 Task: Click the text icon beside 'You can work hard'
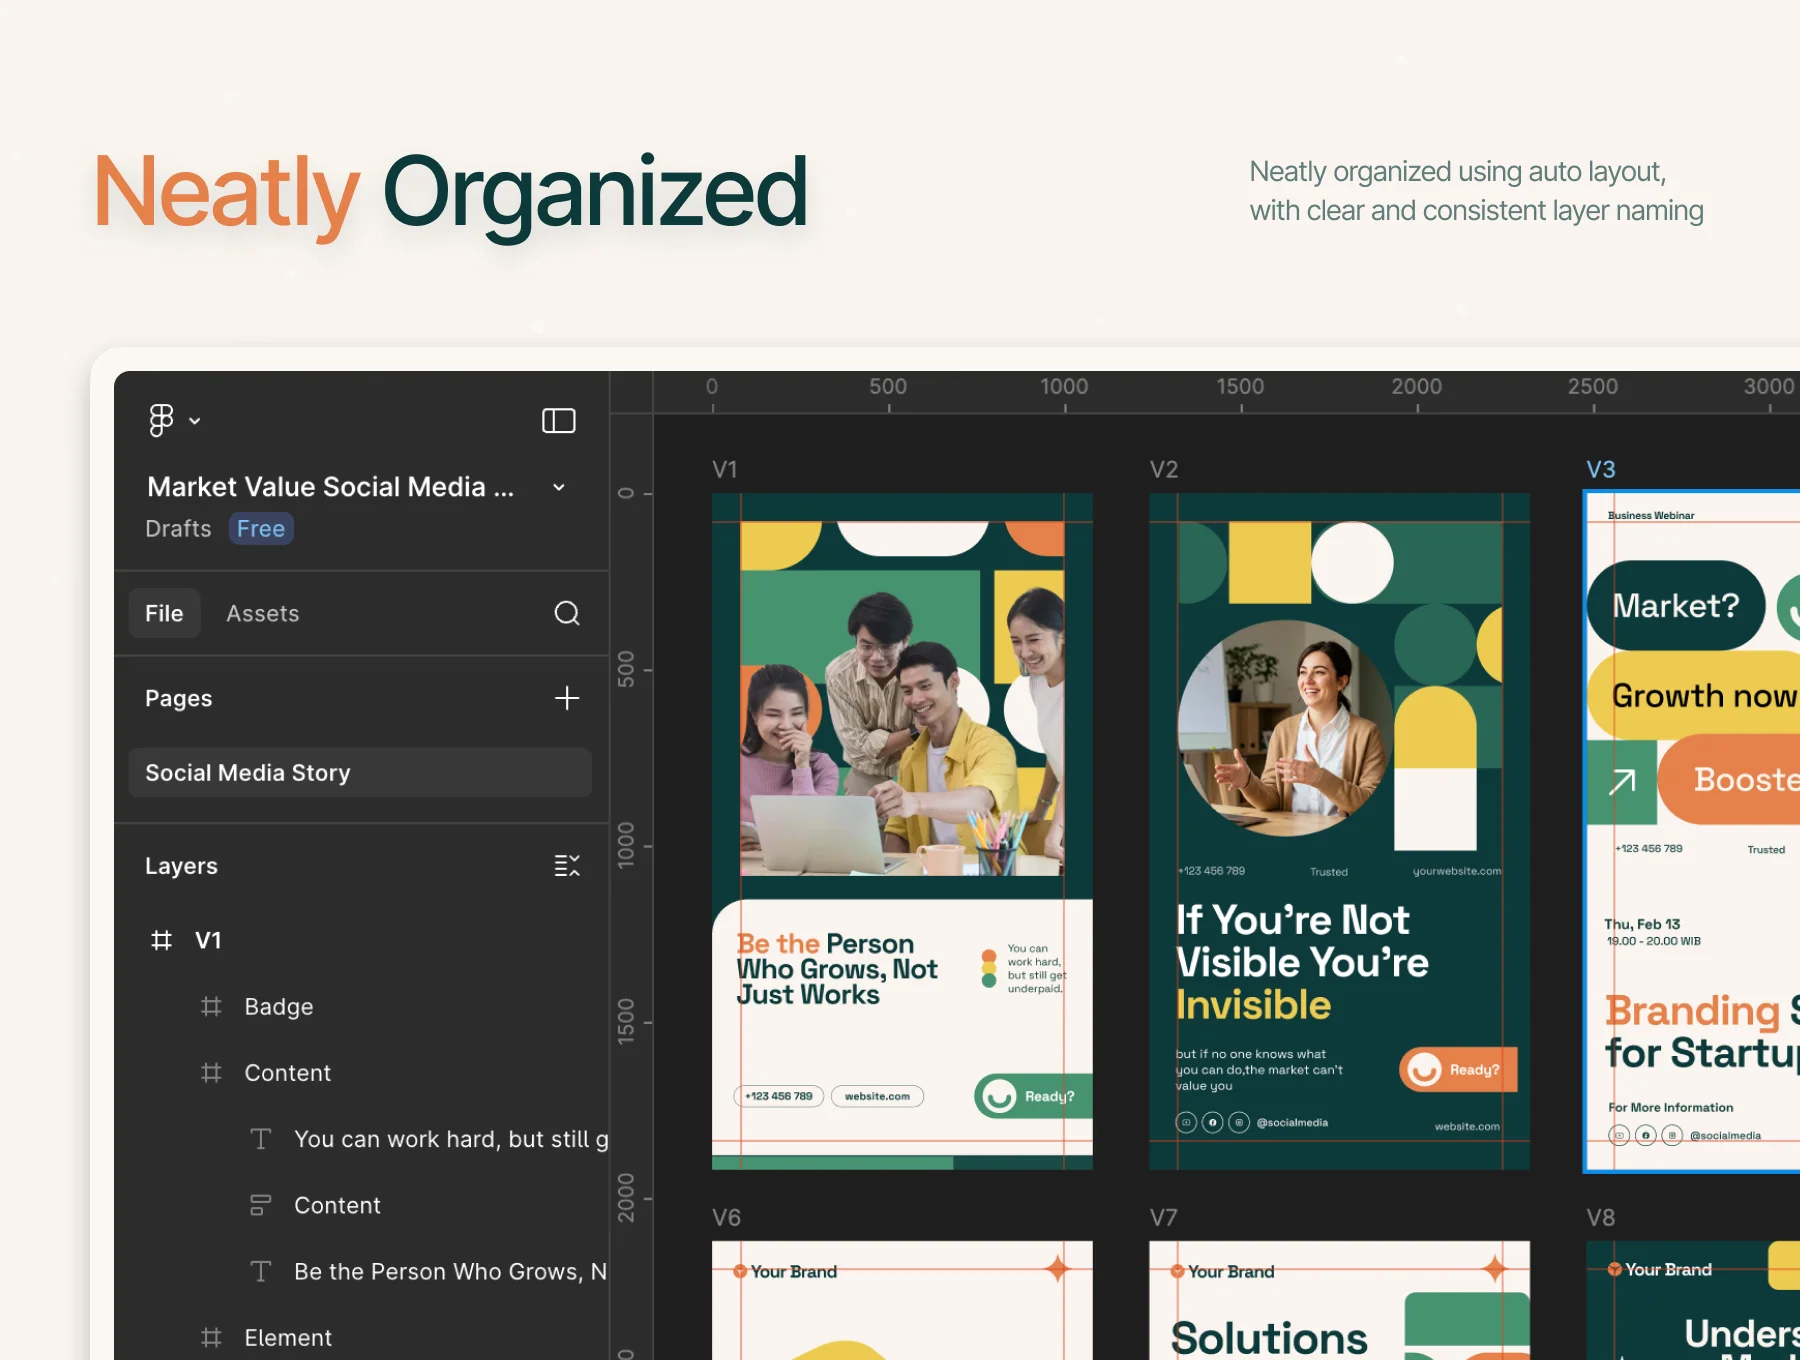(260, 1139)
